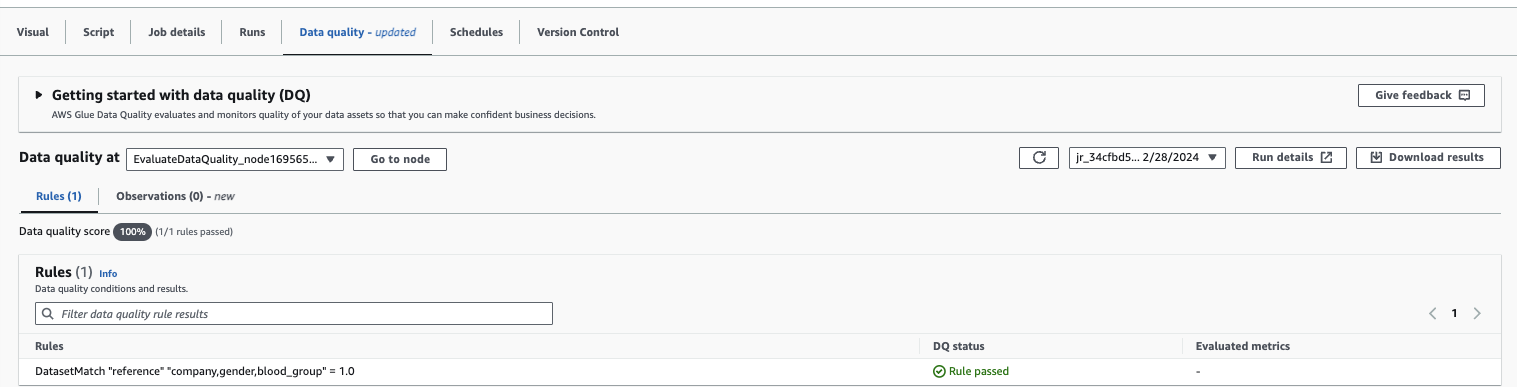Click the green Rule passed status icon

[939, 371]
